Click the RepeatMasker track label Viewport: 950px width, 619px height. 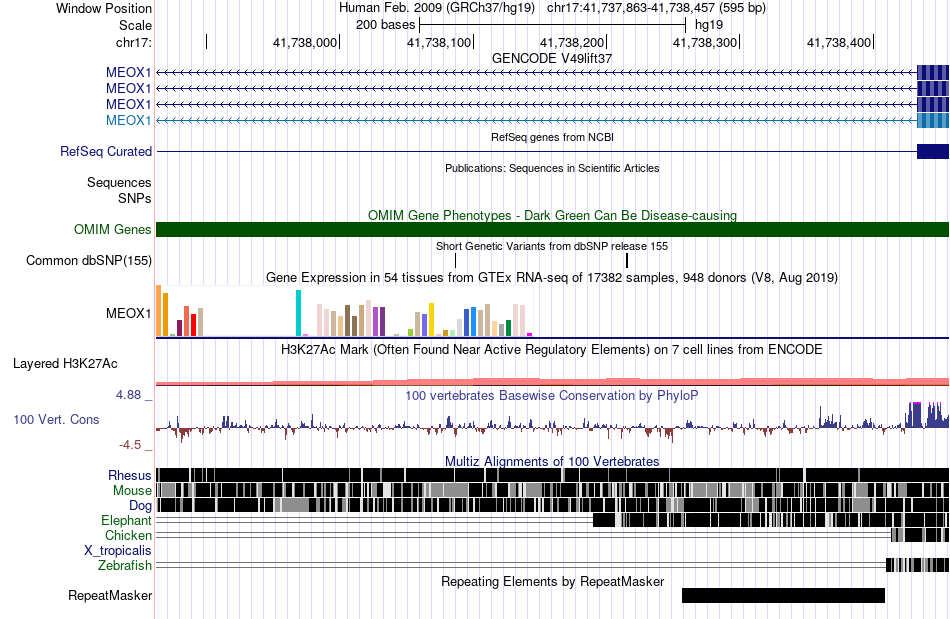coord(110,595)
